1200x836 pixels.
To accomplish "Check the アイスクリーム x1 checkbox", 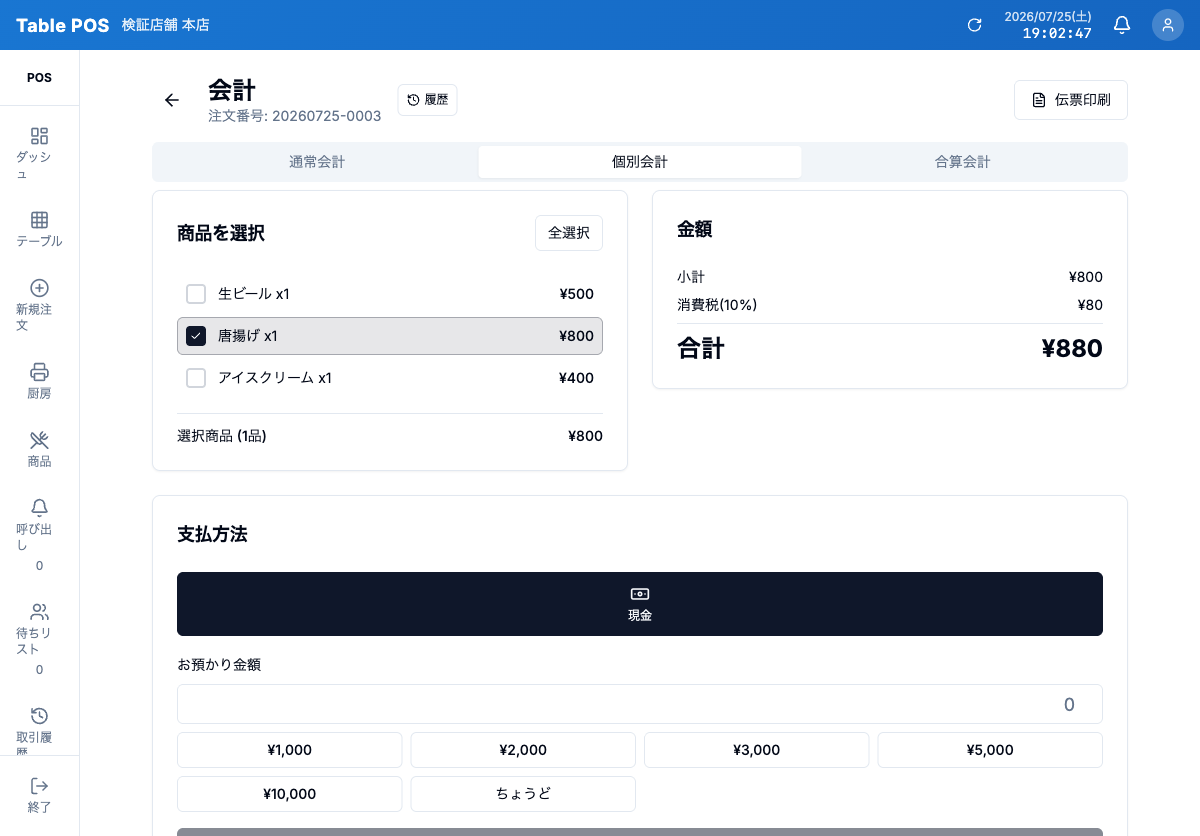I will 196,378.
